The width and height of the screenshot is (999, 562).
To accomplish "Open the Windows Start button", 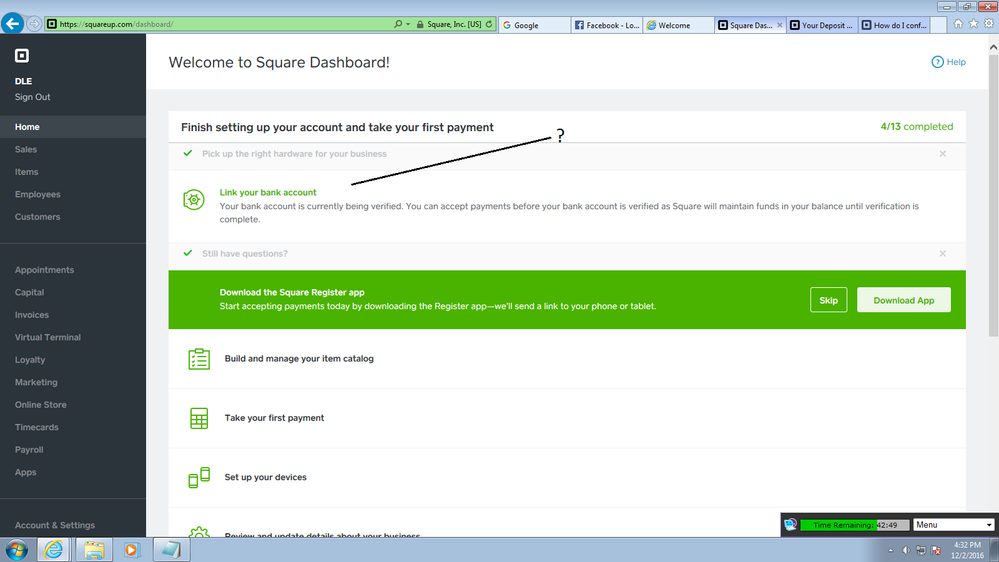I will (x=17, y=549).
